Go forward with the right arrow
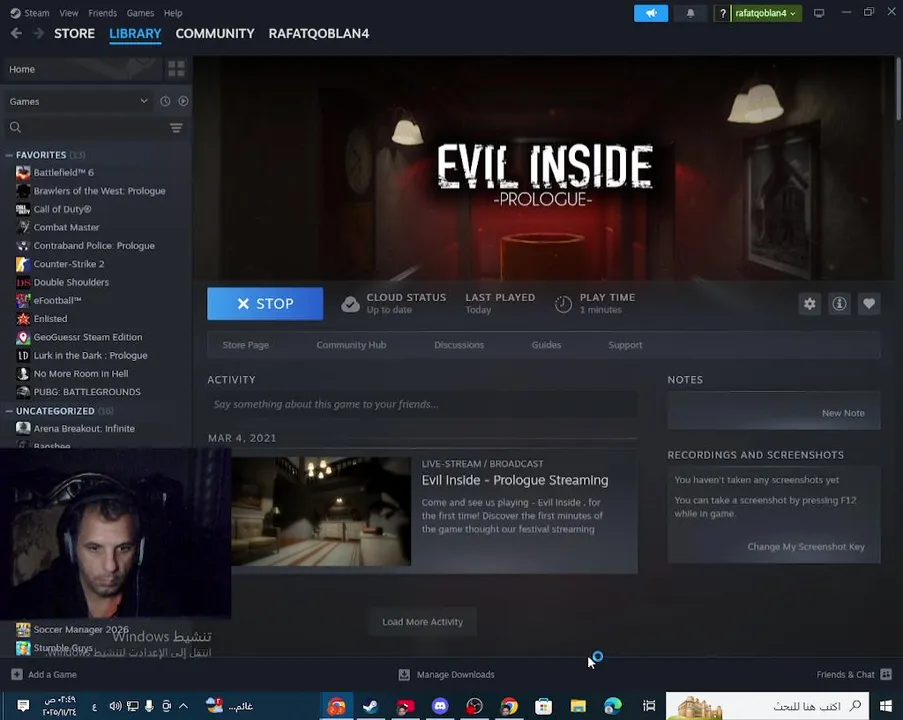 (38, 33)
